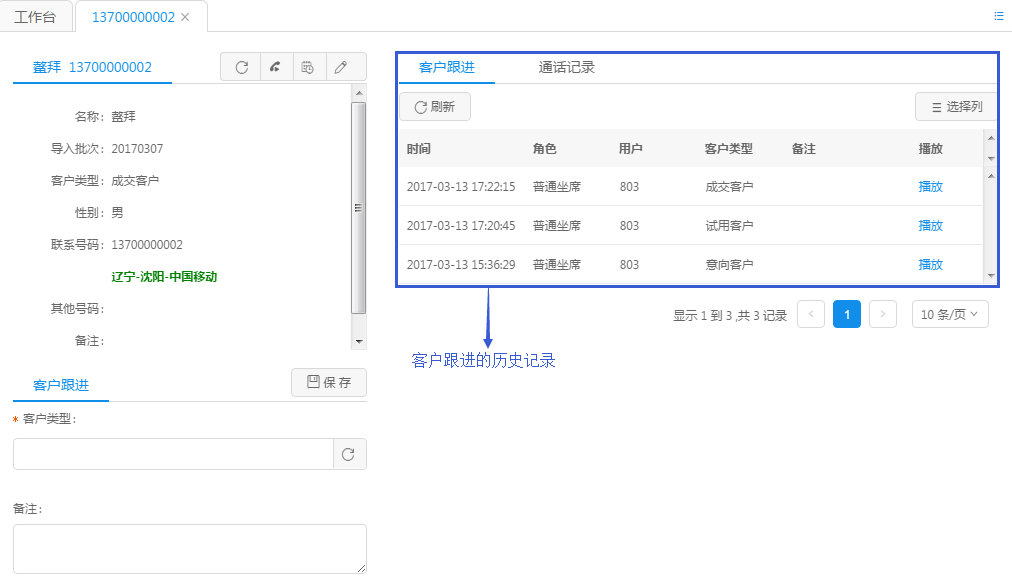Viewport: 1012px width, 588px height.
Task: Click the refresh icon beside customer name
Action: 241,67
